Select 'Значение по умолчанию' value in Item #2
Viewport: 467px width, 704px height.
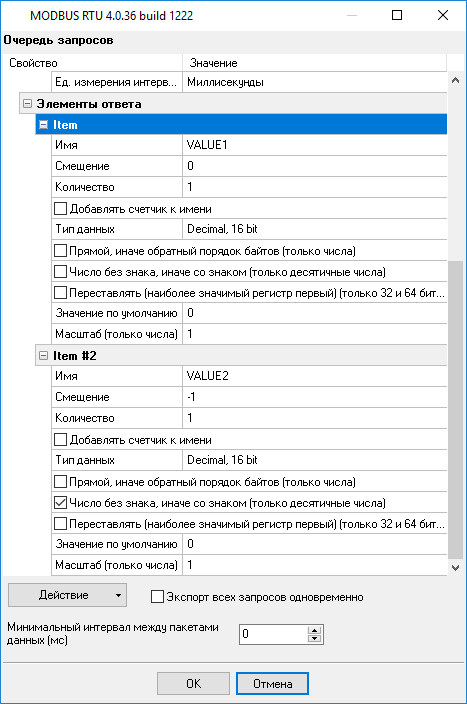click(315, 544)
